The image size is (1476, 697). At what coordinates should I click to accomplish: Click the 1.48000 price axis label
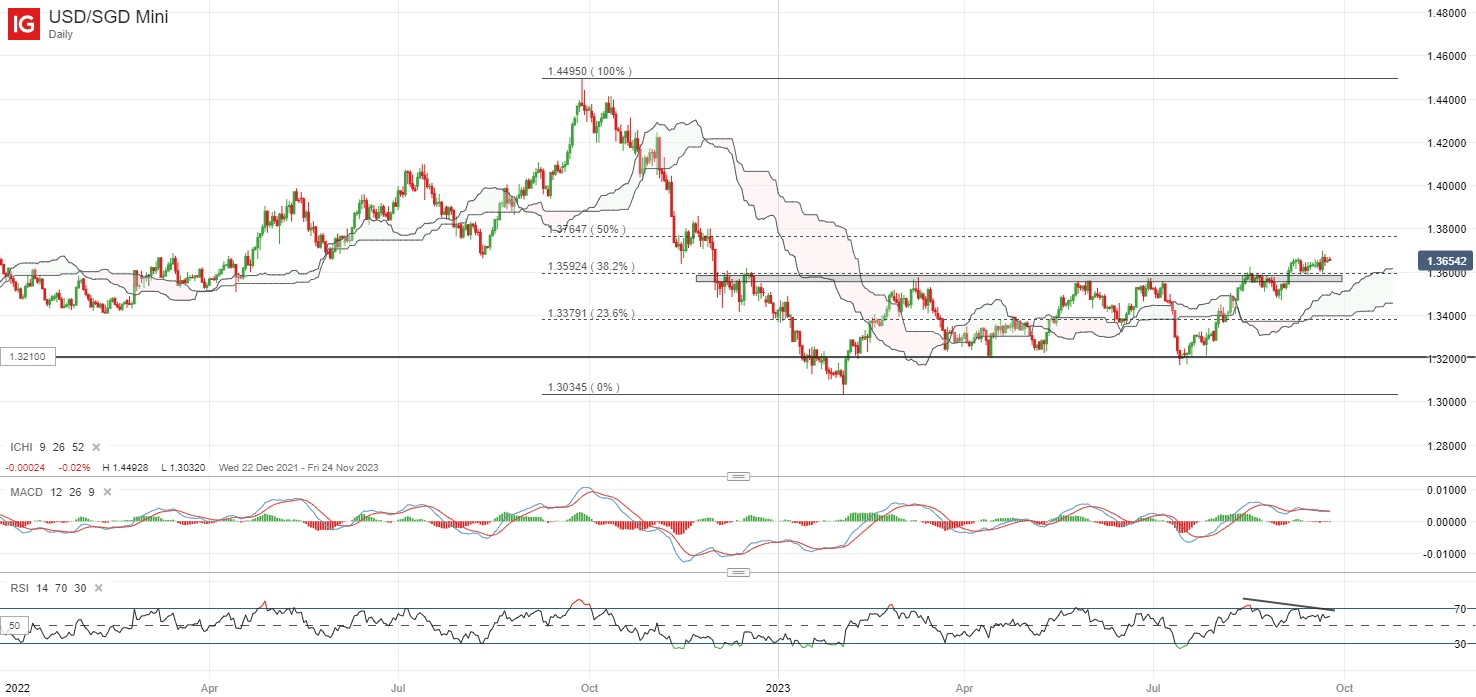(1447, 13)
